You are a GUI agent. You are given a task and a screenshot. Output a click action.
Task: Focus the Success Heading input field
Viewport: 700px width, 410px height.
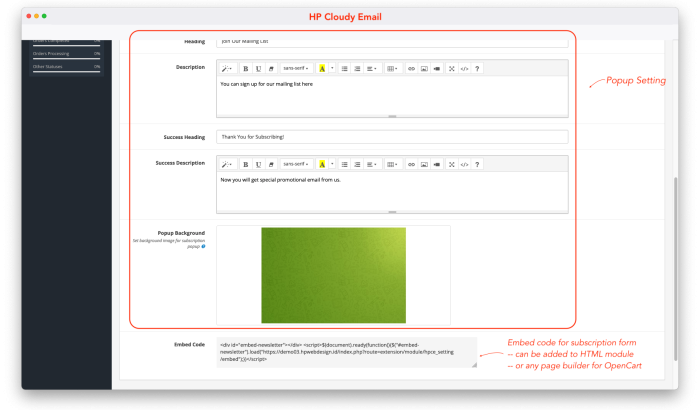[x=392, y=137]
